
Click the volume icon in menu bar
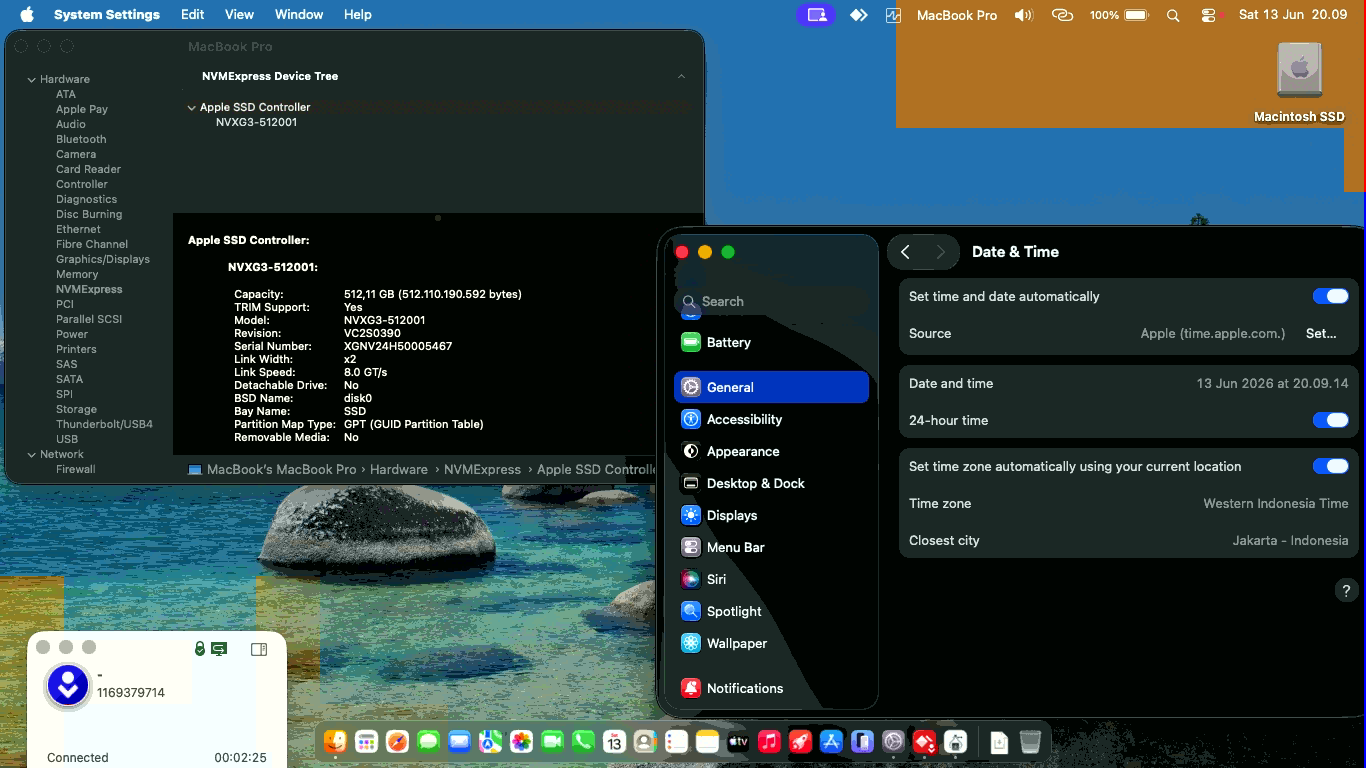click(1023, 15)
